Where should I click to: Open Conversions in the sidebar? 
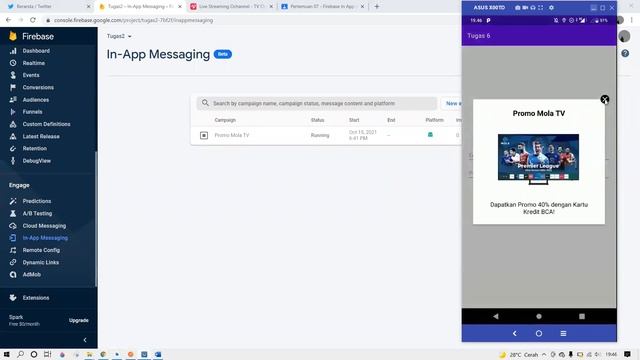click(38, 87)
